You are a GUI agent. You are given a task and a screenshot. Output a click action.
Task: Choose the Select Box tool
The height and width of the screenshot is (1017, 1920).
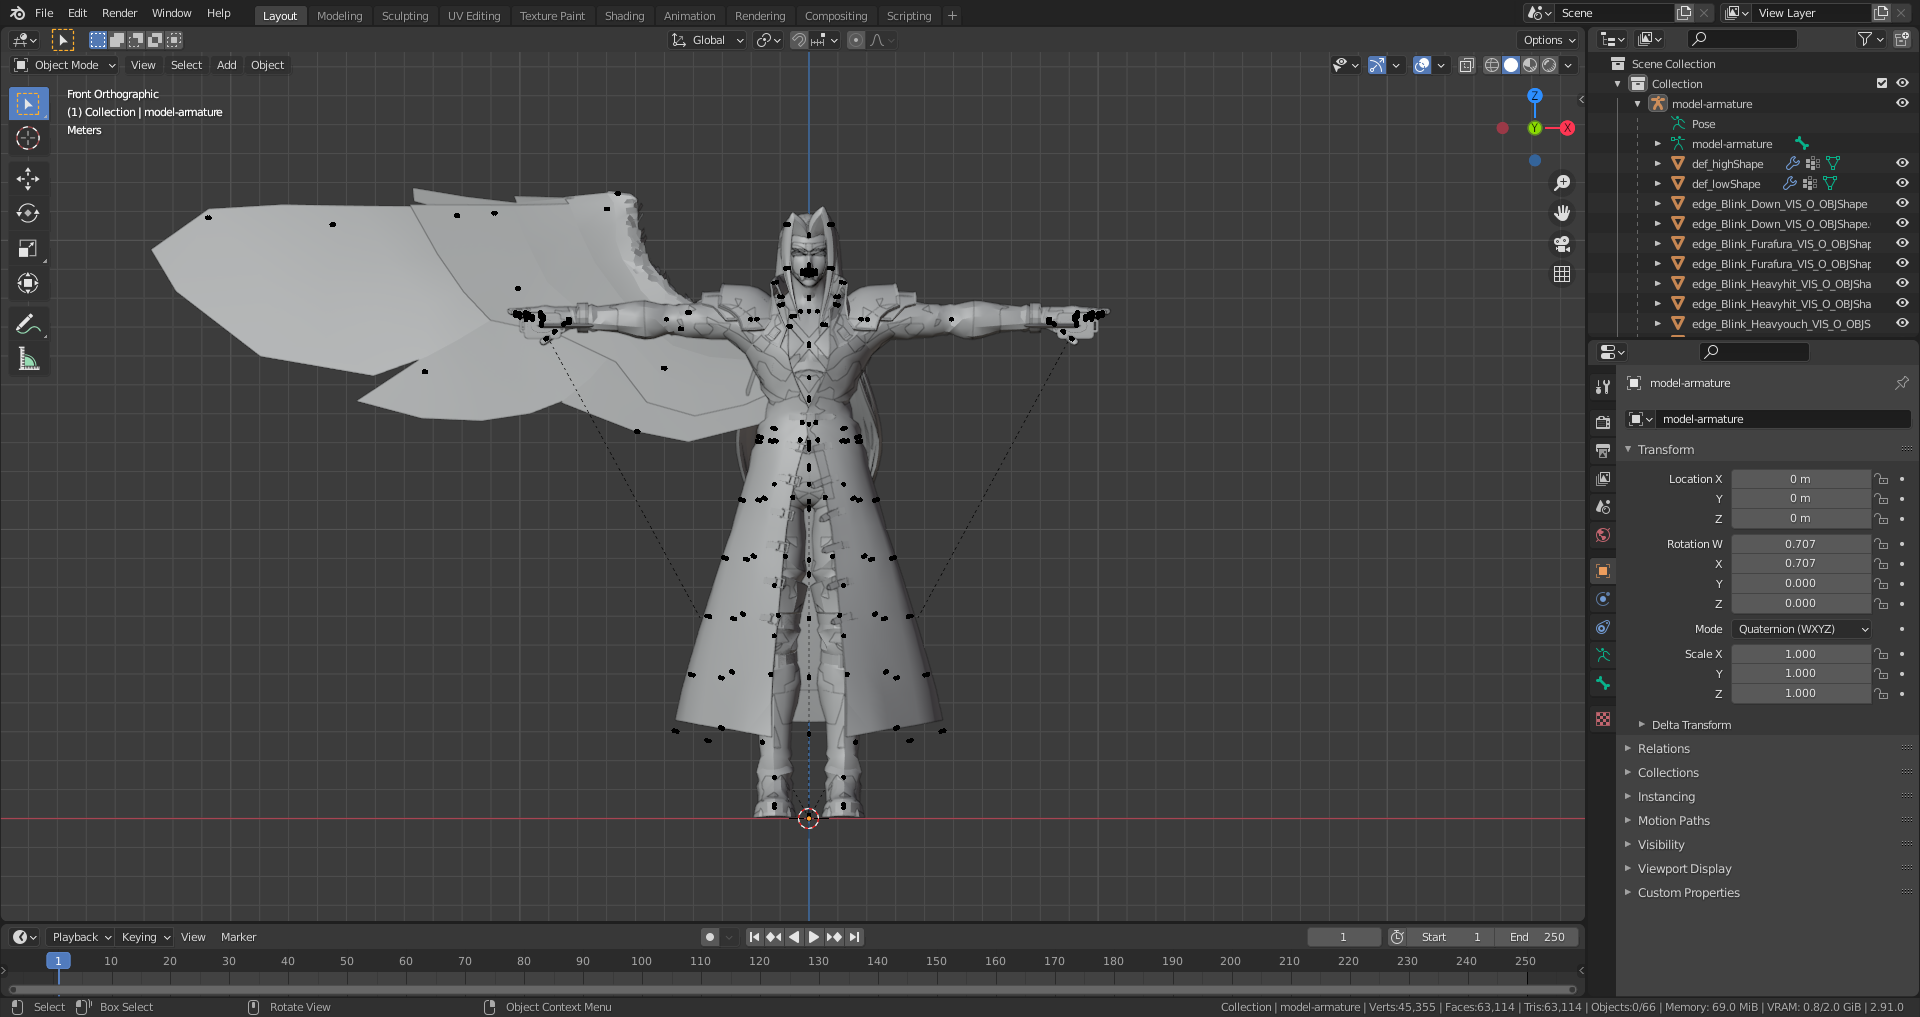pyautogui.click(x=28, y=103)
